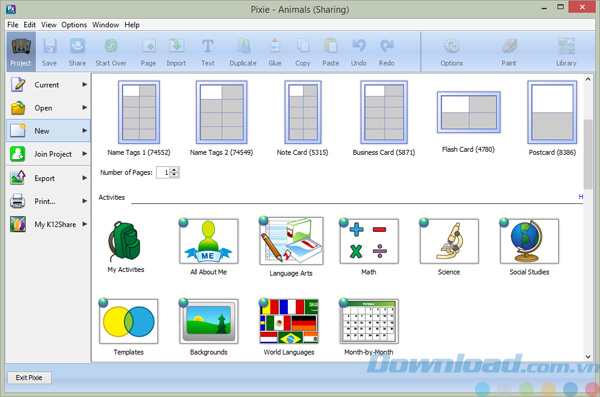Click the vertical scrollbar up arrow

pyautogui.click(x=588, y=79)
